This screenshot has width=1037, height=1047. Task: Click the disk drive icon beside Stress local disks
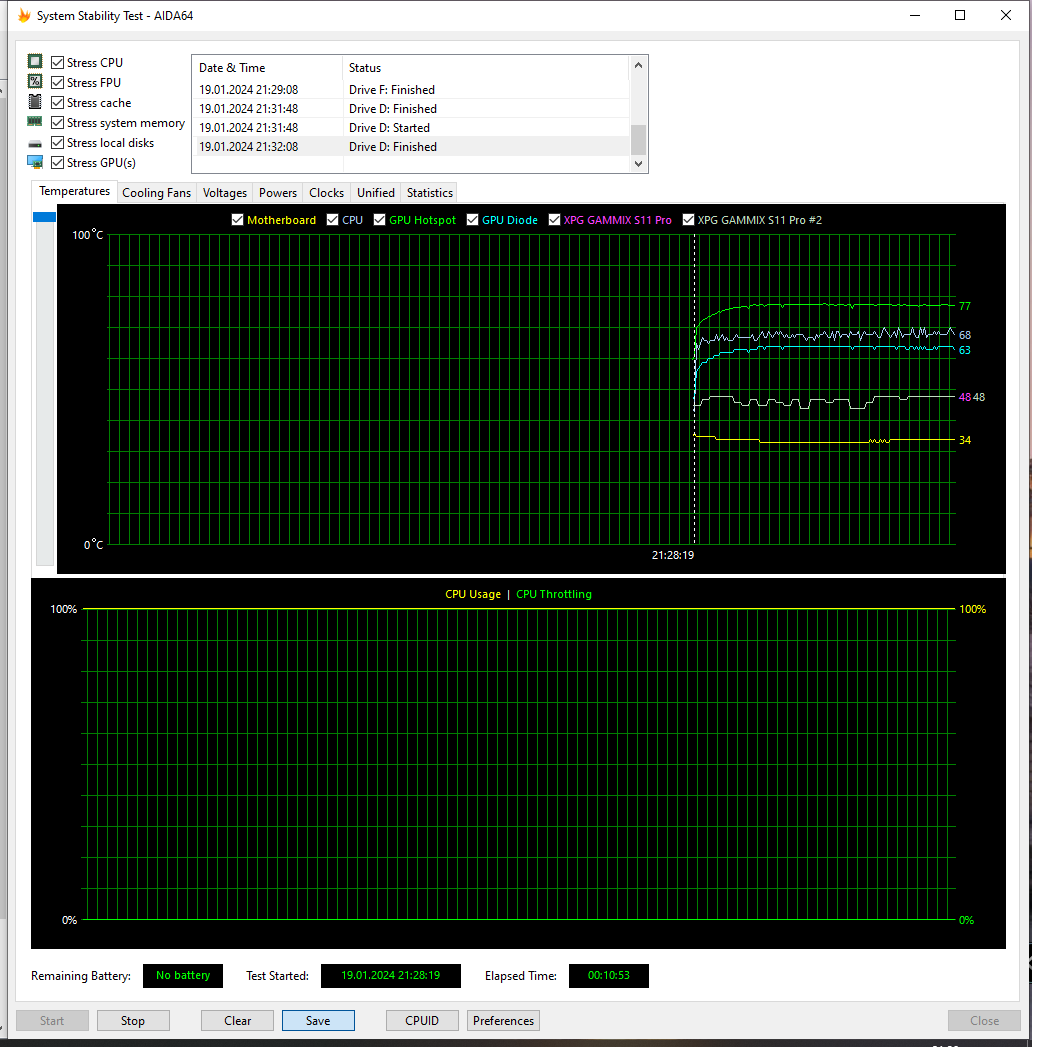tap(35, 143)
